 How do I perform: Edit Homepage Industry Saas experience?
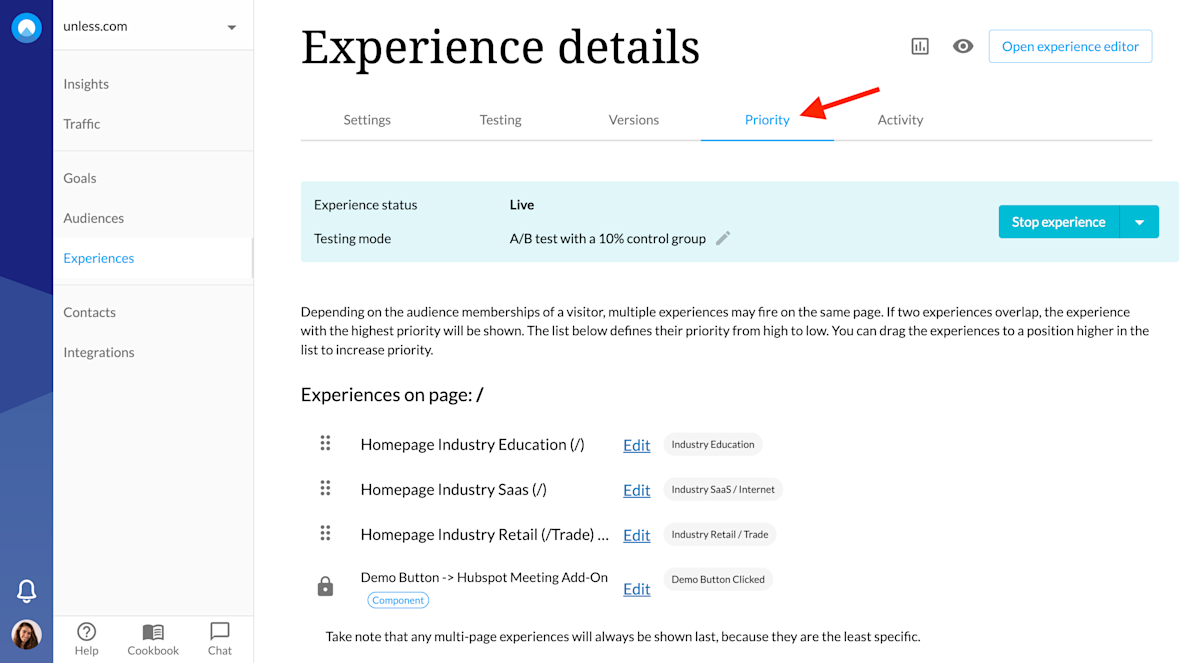tap(637, 490)
